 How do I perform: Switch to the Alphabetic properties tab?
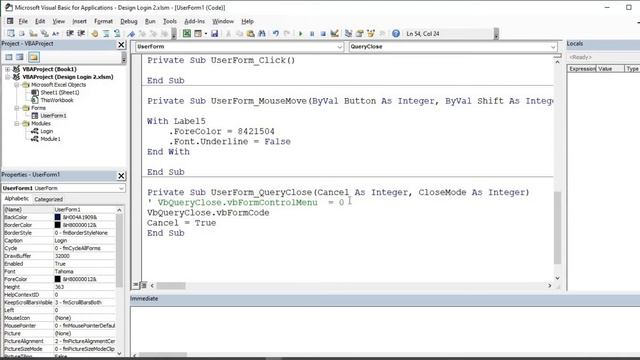point(17,199)
